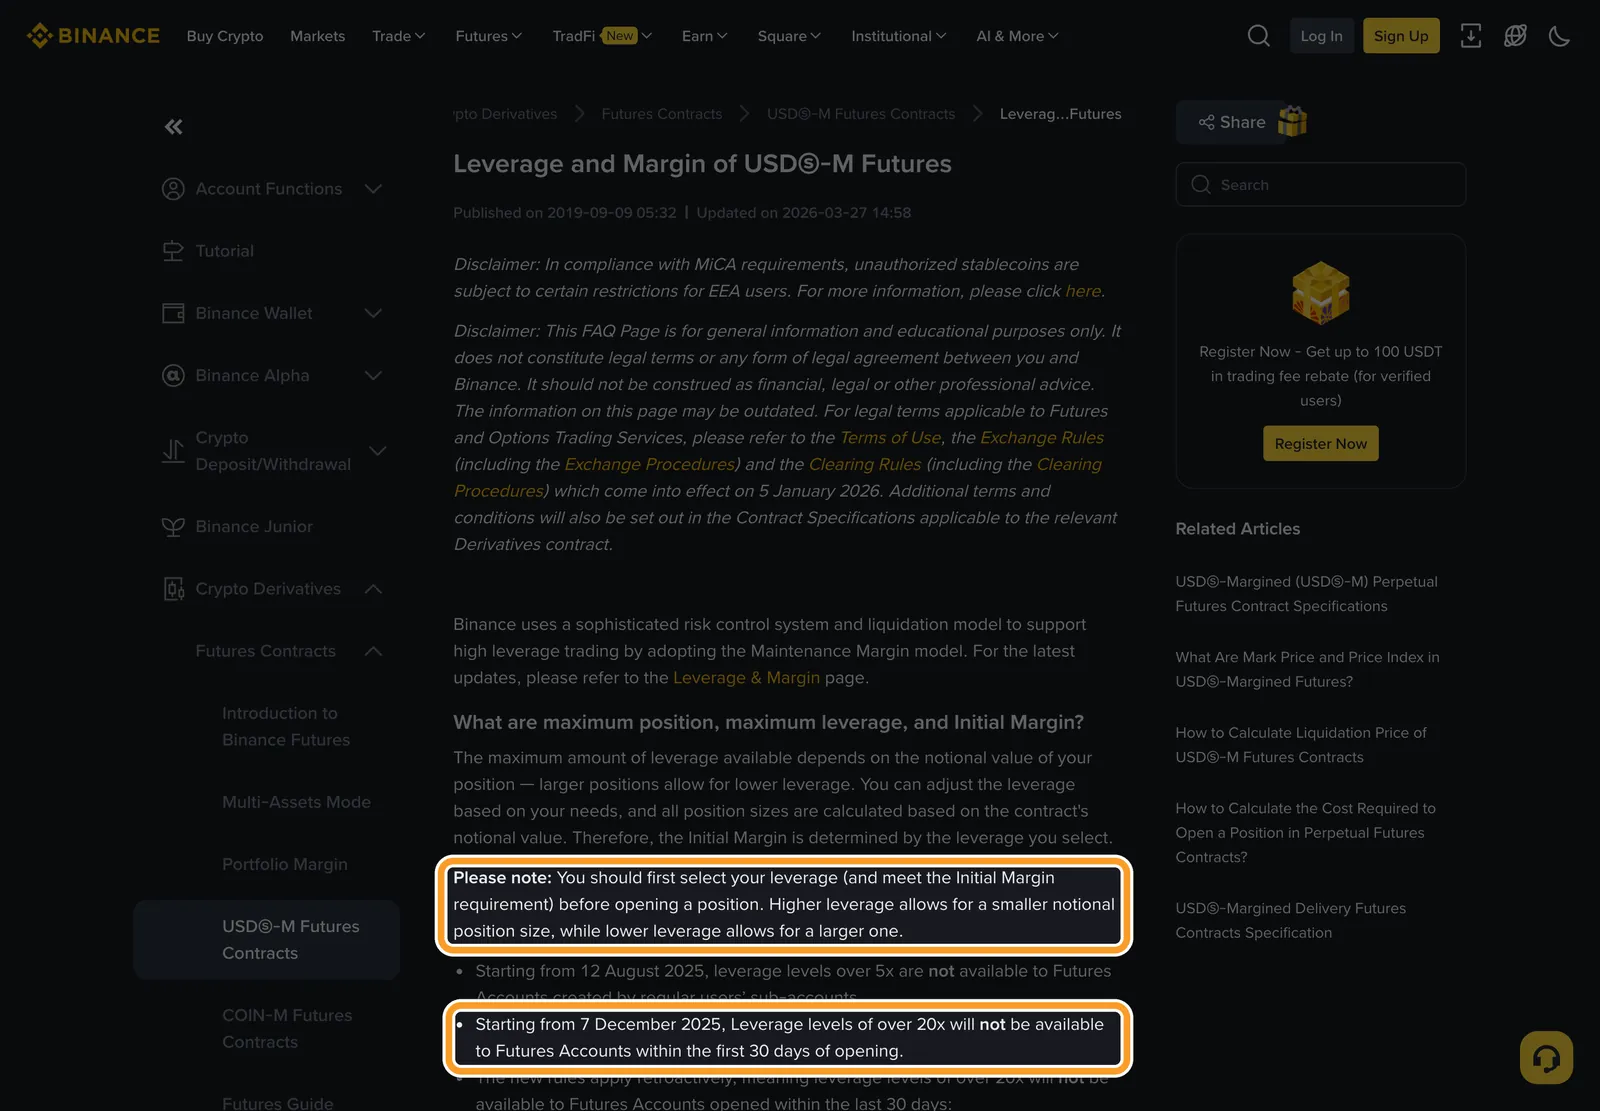Expand Account Functions chevron

[373, 189]
